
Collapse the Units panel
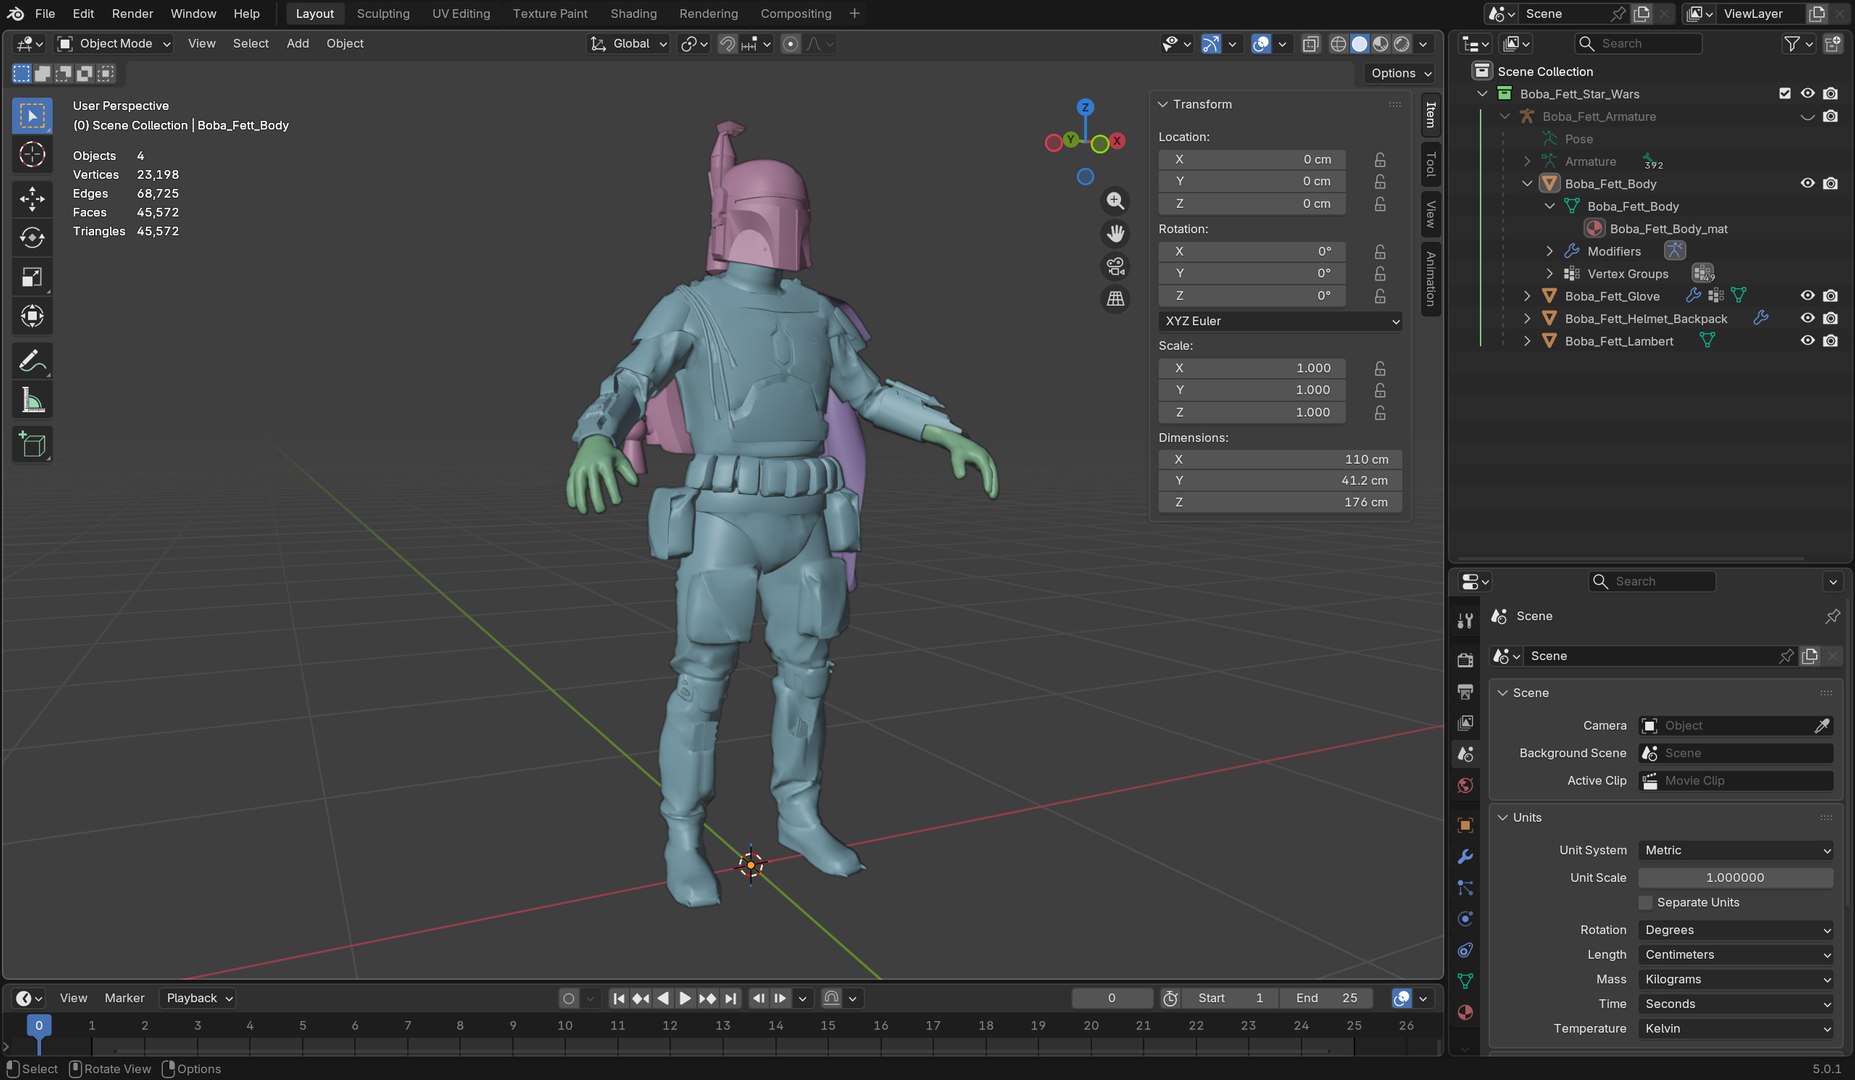pos(1502,817)
